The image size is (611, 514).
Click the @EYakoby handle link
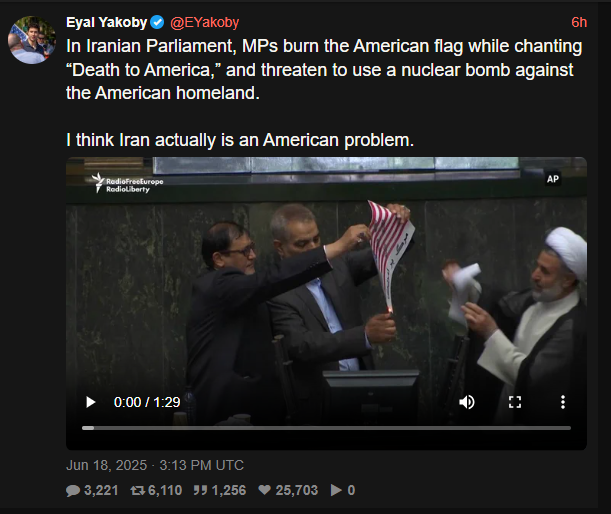pyautogui.click(x=205, y=23)
